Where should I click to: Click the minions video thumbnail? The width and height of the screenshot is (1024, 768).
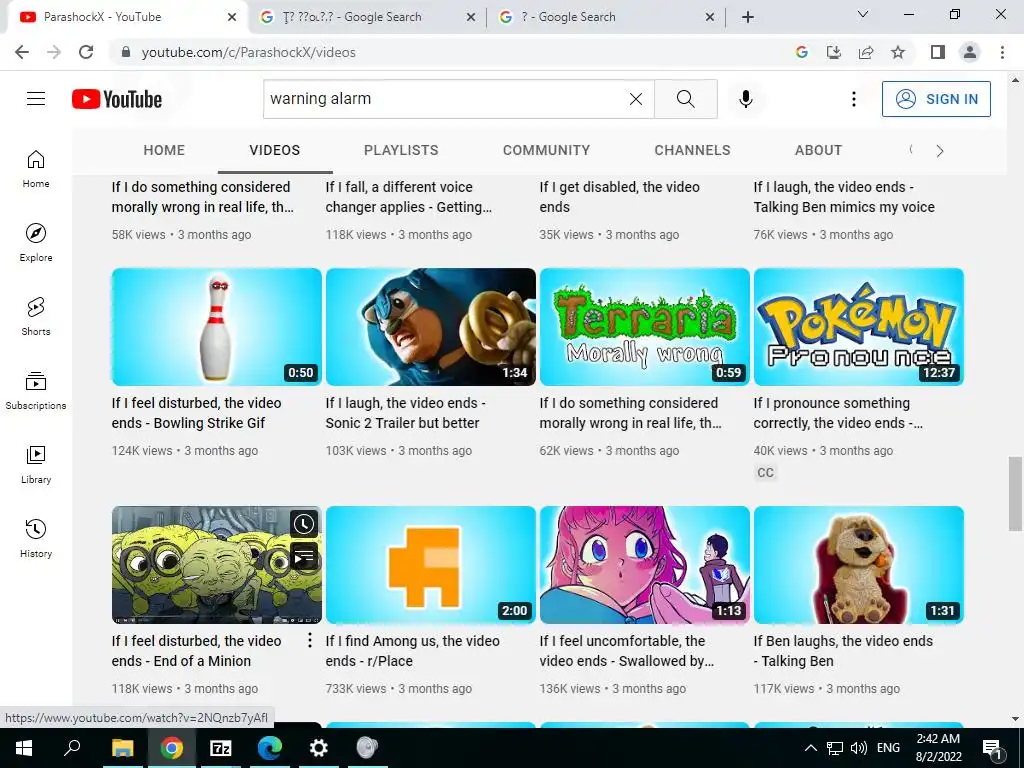pyautogui.click(x=217, y=565)
